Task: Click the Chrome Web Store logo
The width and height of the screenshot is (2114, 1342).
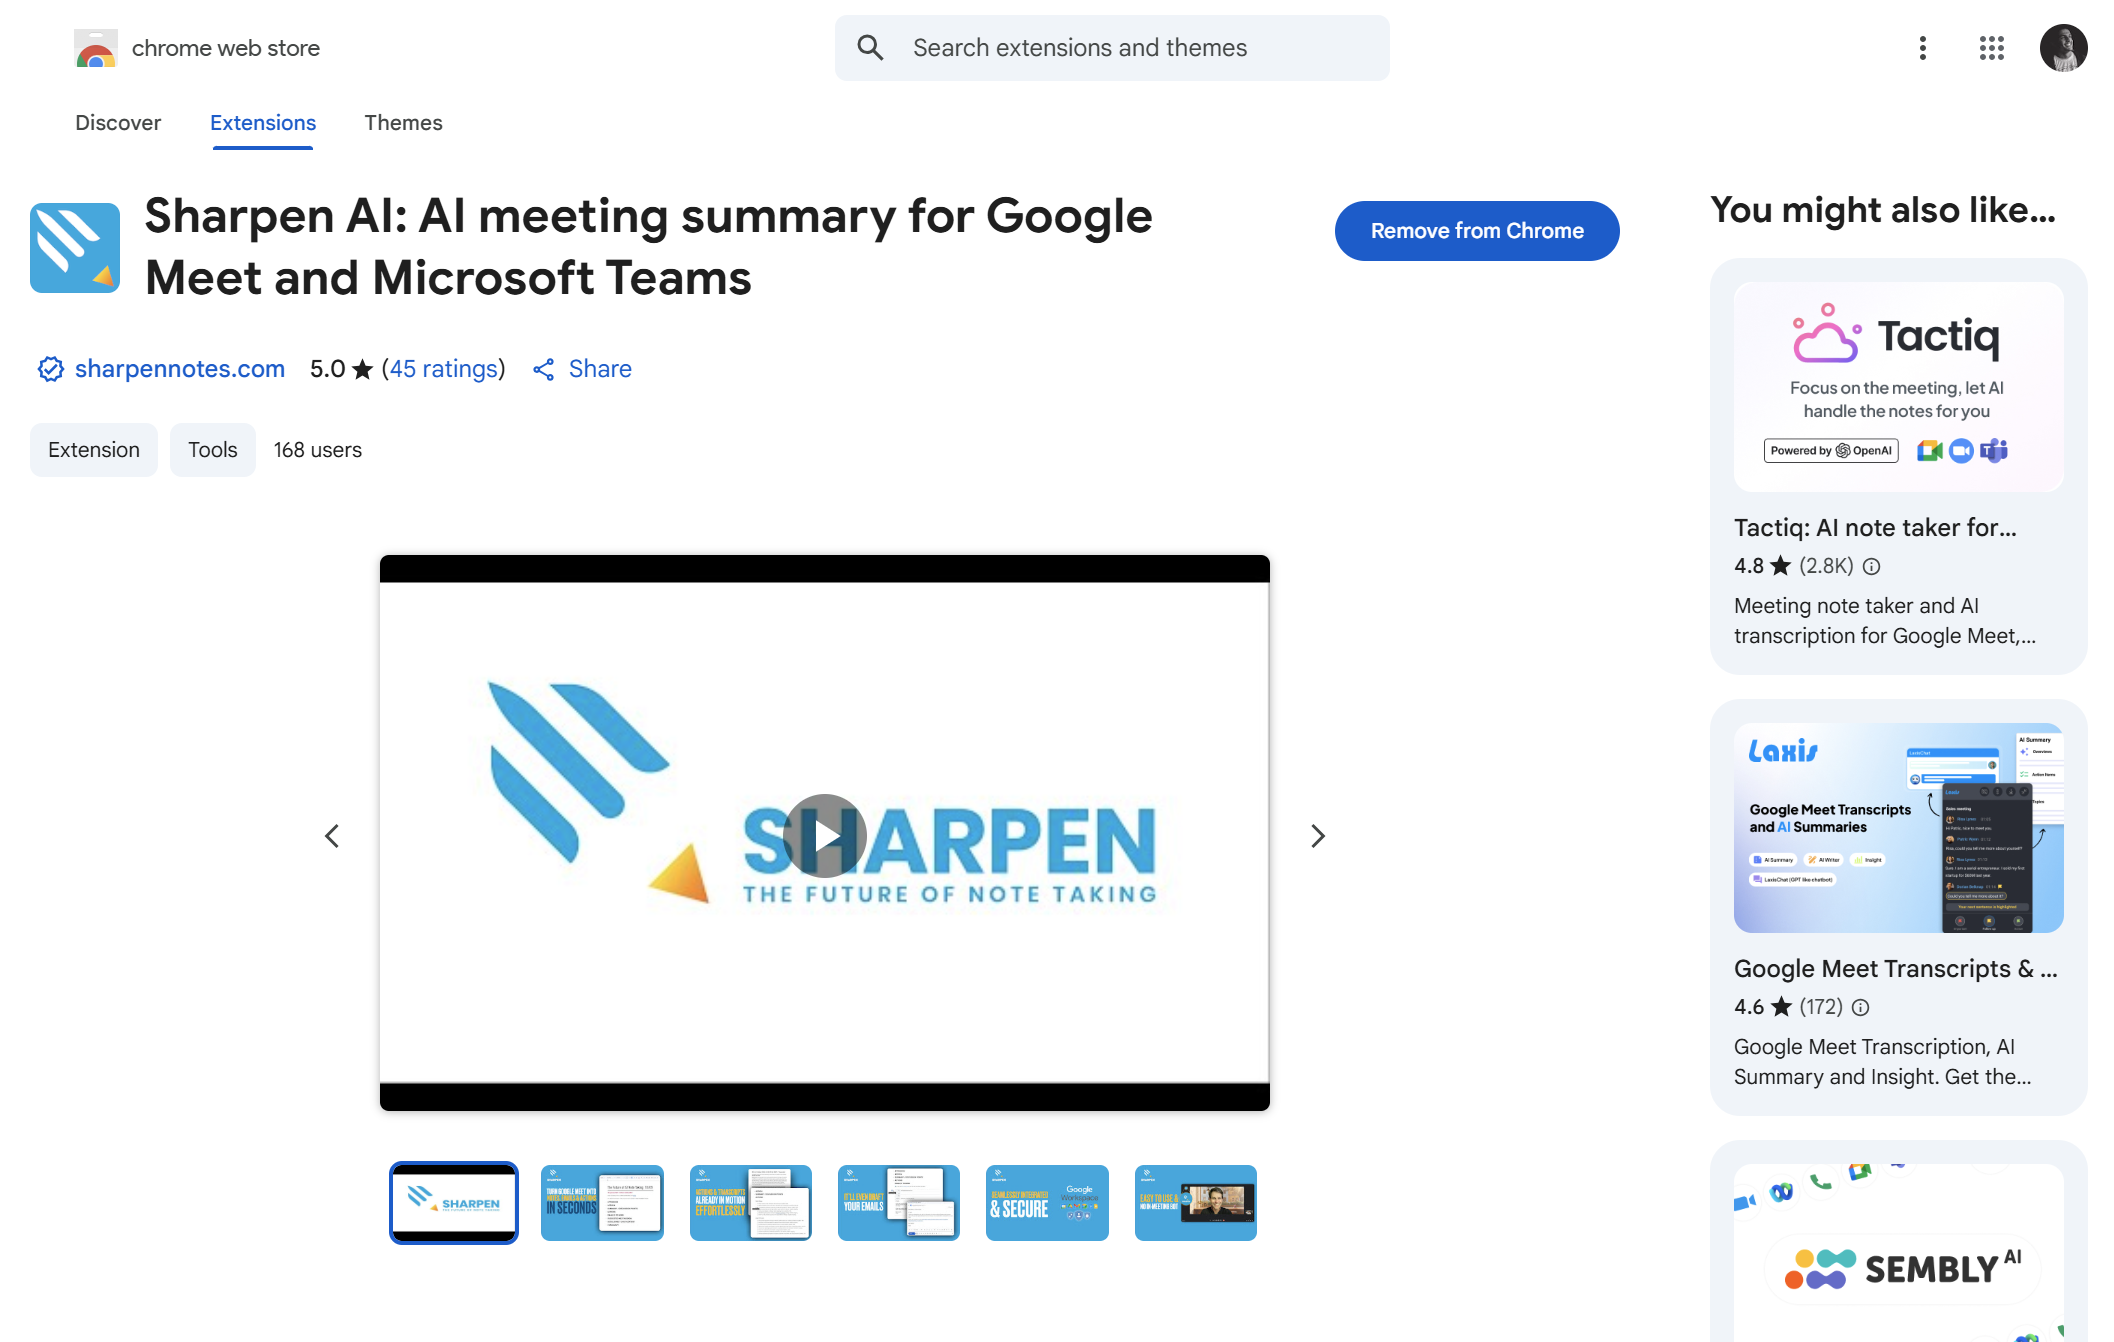Action: [96, 48]
